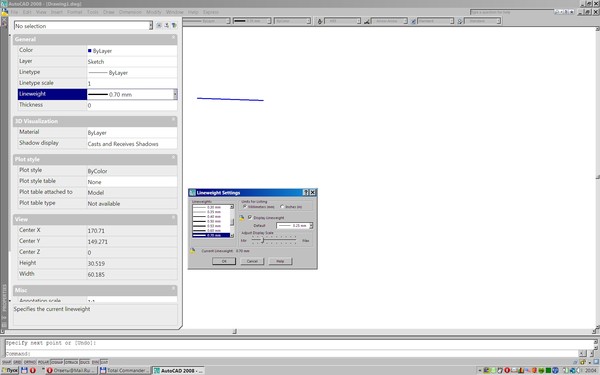Click OK in Lineweight Settings dialog
Viewport: 600px width, 375px height.
click(x=224, y=261)
